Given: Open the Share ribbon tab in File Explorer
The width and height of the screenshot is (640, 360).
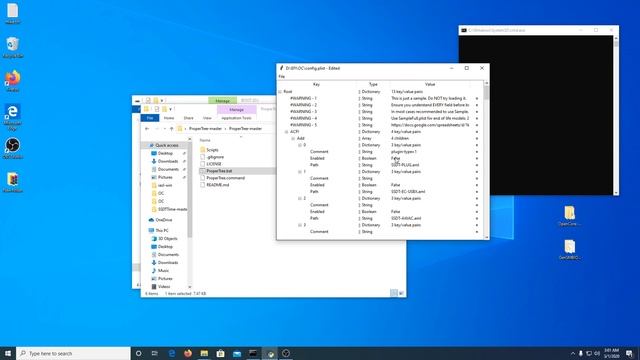Looking at the screenshot, I should tap(189, 118).
